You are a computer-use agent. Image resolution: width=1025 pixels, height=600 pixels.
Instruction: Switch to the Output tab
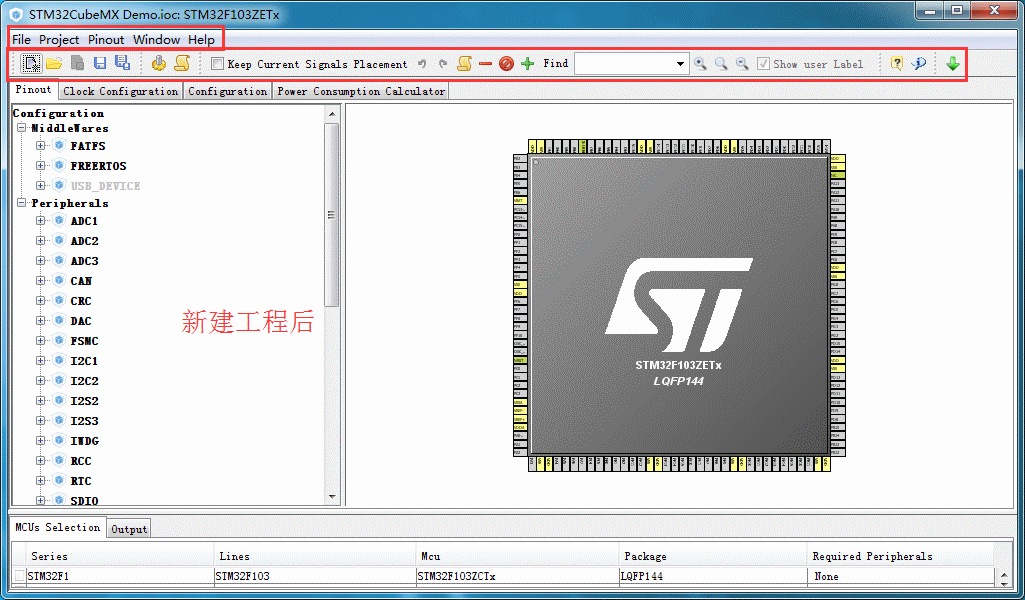point(129,529)
